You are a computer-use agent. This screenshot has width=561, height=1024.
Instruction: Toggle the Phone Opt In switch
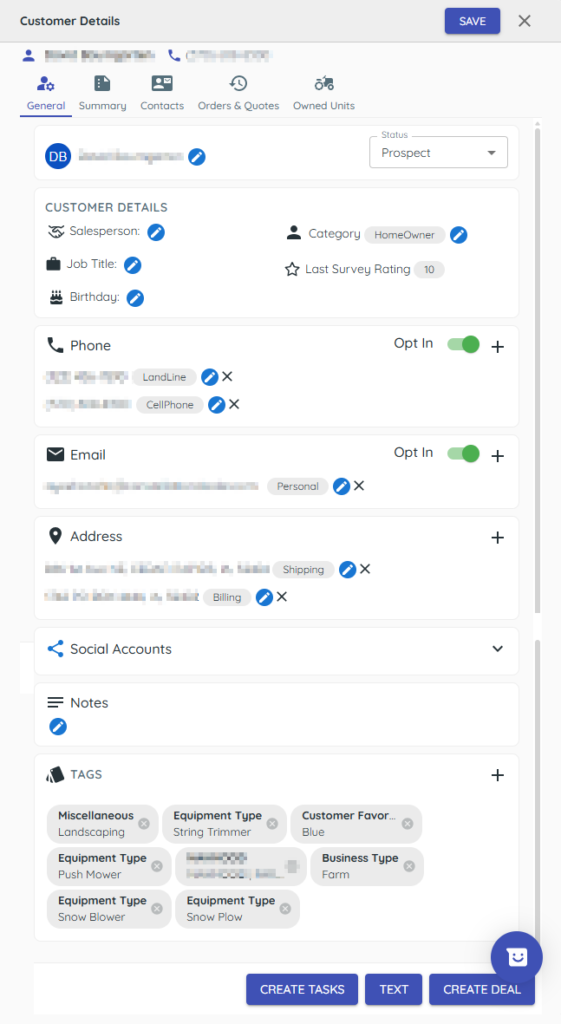[464, 344]
